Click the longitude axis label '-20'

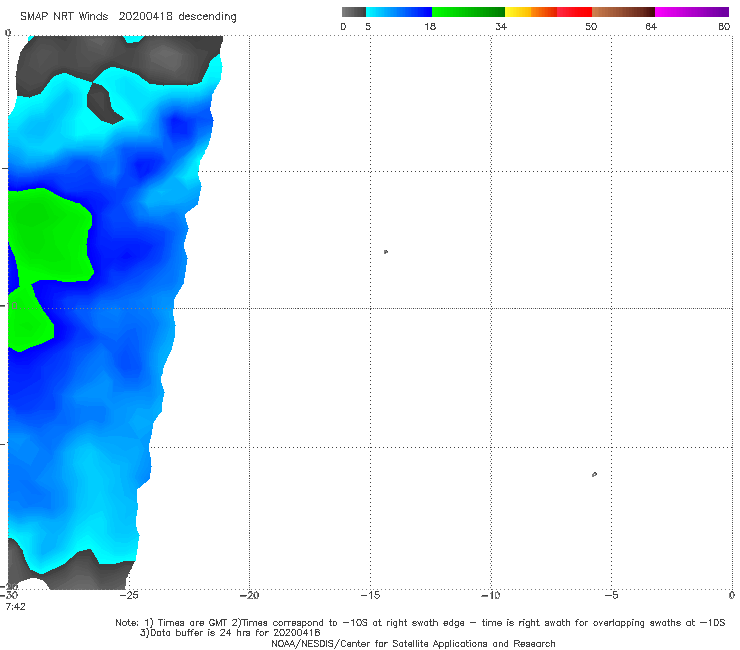tap(249, 595)
